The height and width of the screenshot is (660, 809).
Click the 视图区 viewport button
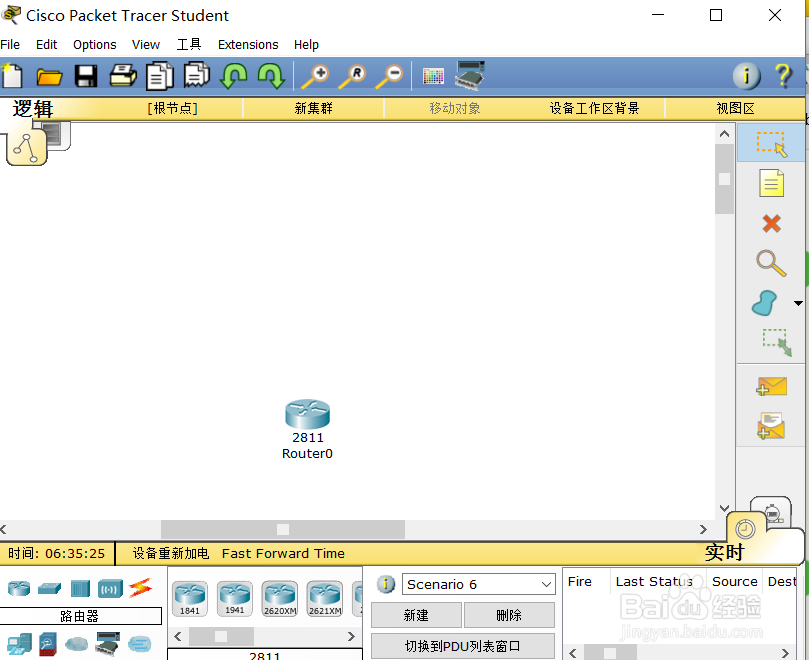point(735,108)
